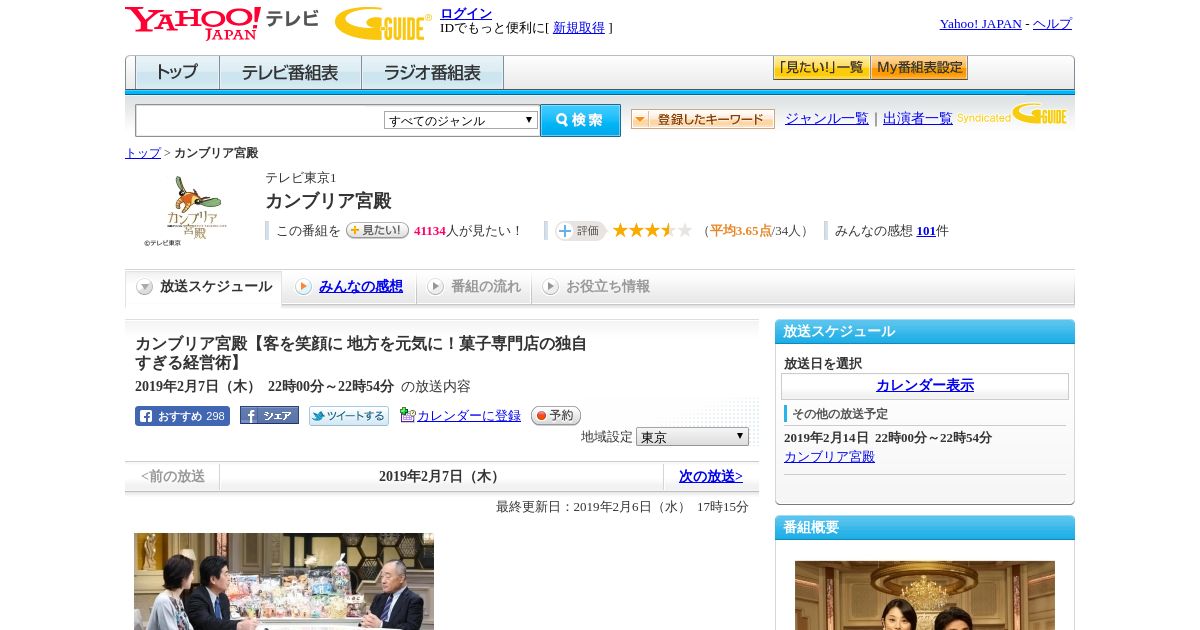Go to Yahoo! JAPAN homepage link
The height and width of the screenshot is (630, 1200).
click(x=980, y=24)
